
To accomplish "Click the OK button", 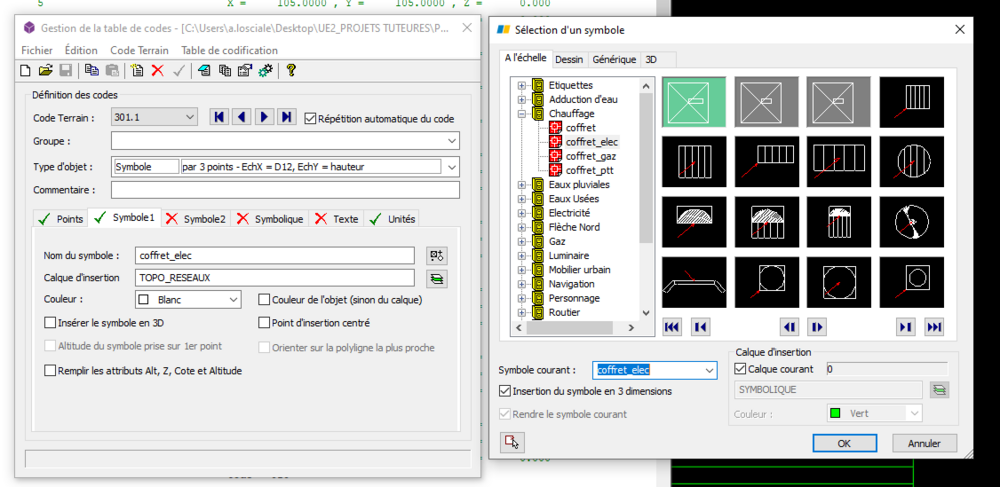I will coord(844,443).
